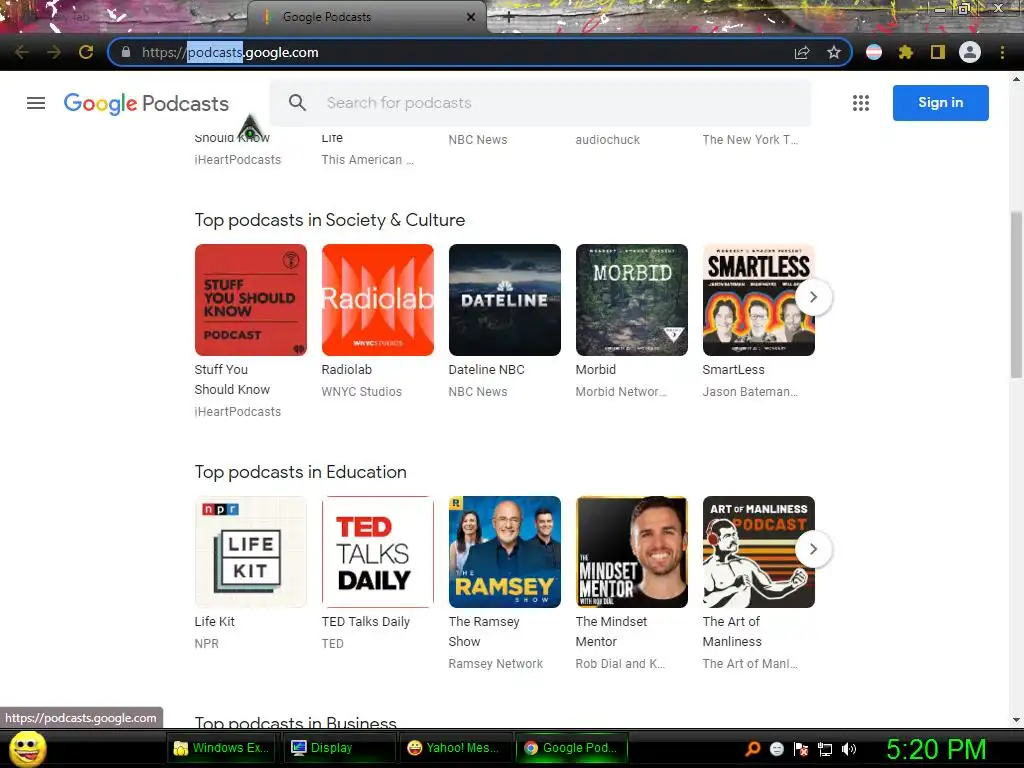
Task: Open the Dateline NBC cover
Action: point(505,300)
